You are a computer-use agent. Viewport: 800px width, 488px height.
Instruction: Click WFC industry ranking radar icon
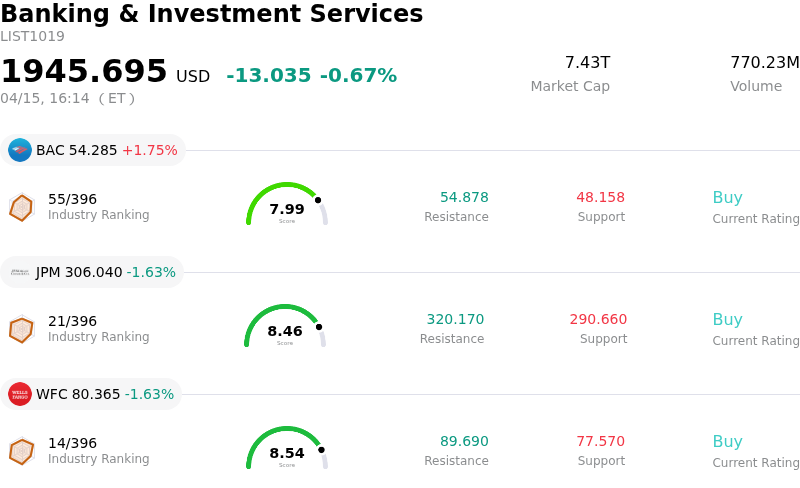coord(21,451)
